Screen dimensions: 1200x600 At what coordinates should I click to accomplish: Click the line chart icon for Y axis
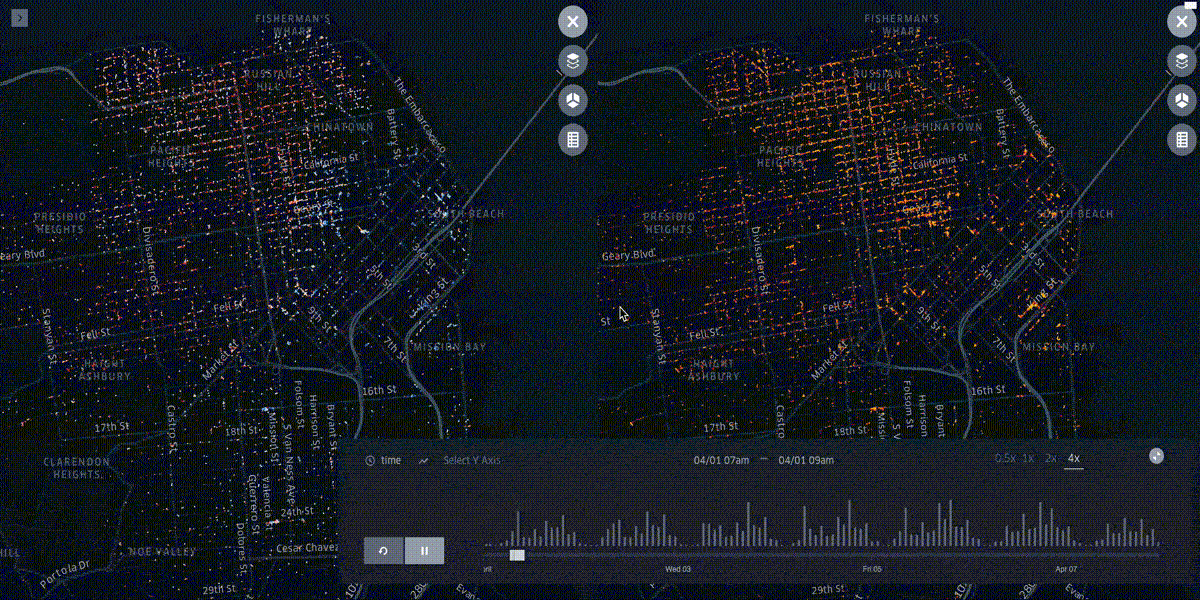424,460
